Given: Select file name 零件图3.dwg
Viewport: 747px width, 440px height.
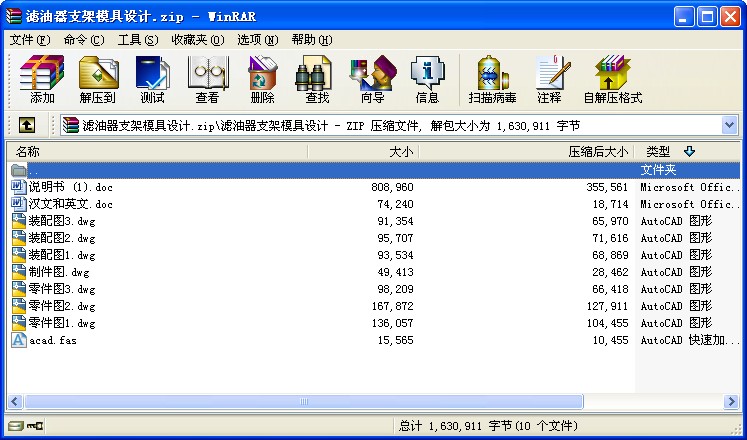Looking at the screenshot, I should tap(62, 290).
